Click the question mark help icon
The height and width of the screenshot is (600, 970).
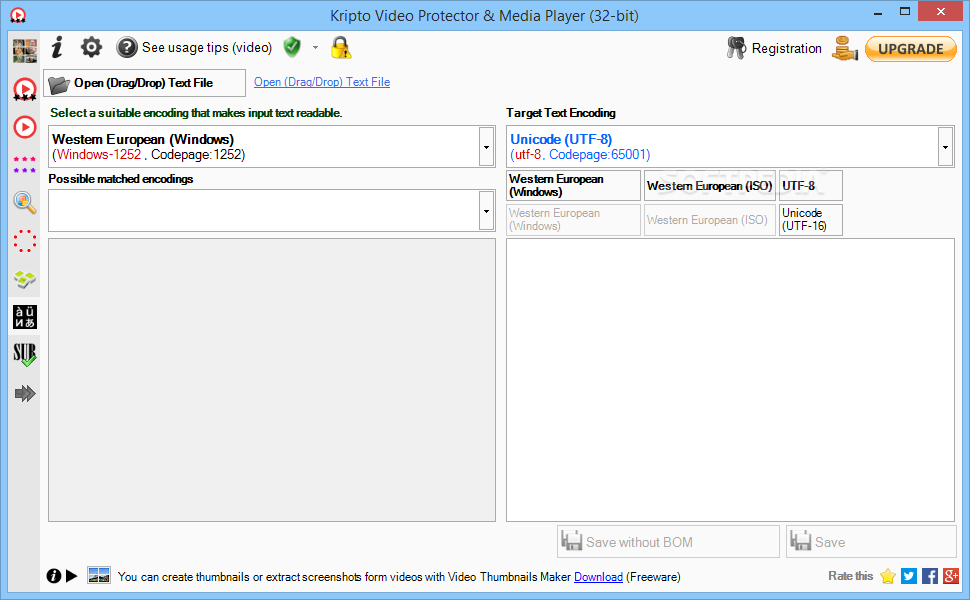(x=127, y=48)
